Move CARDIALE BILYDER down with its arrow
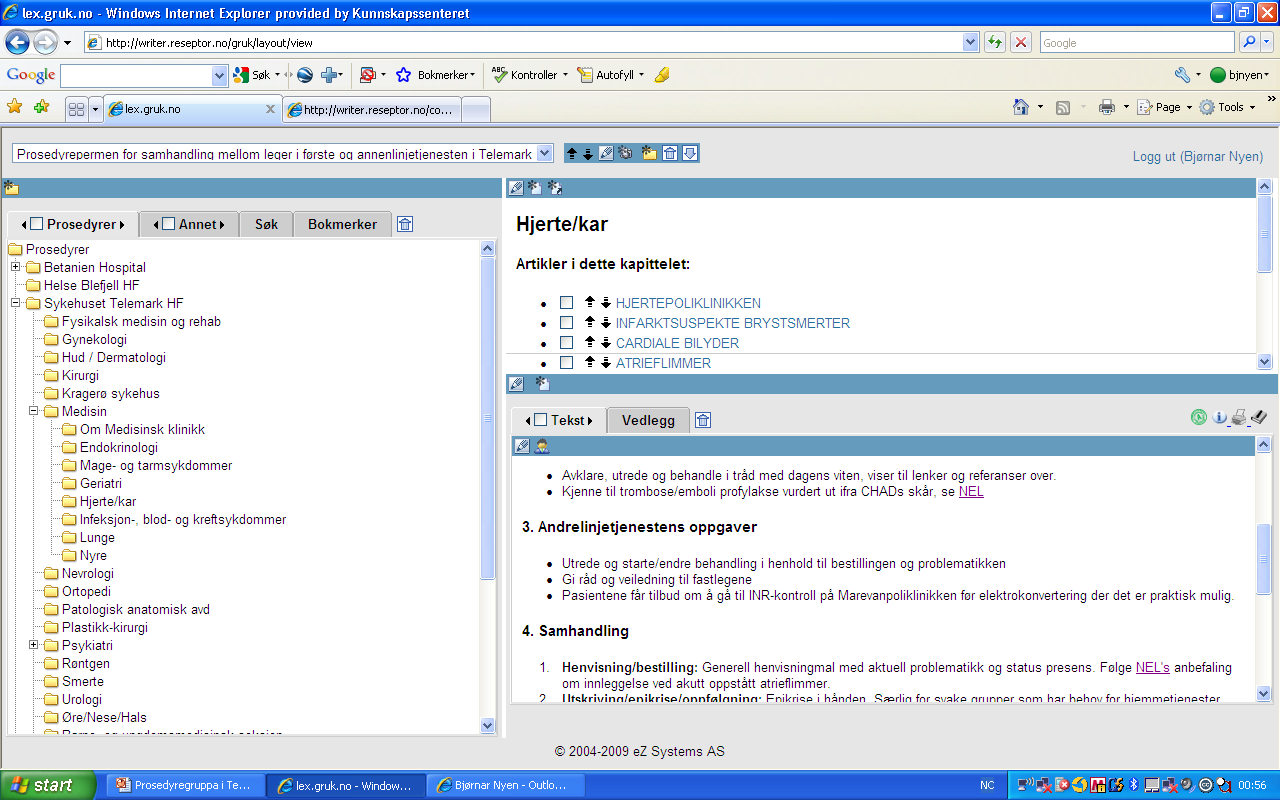1280x800 pixels. 606,342
